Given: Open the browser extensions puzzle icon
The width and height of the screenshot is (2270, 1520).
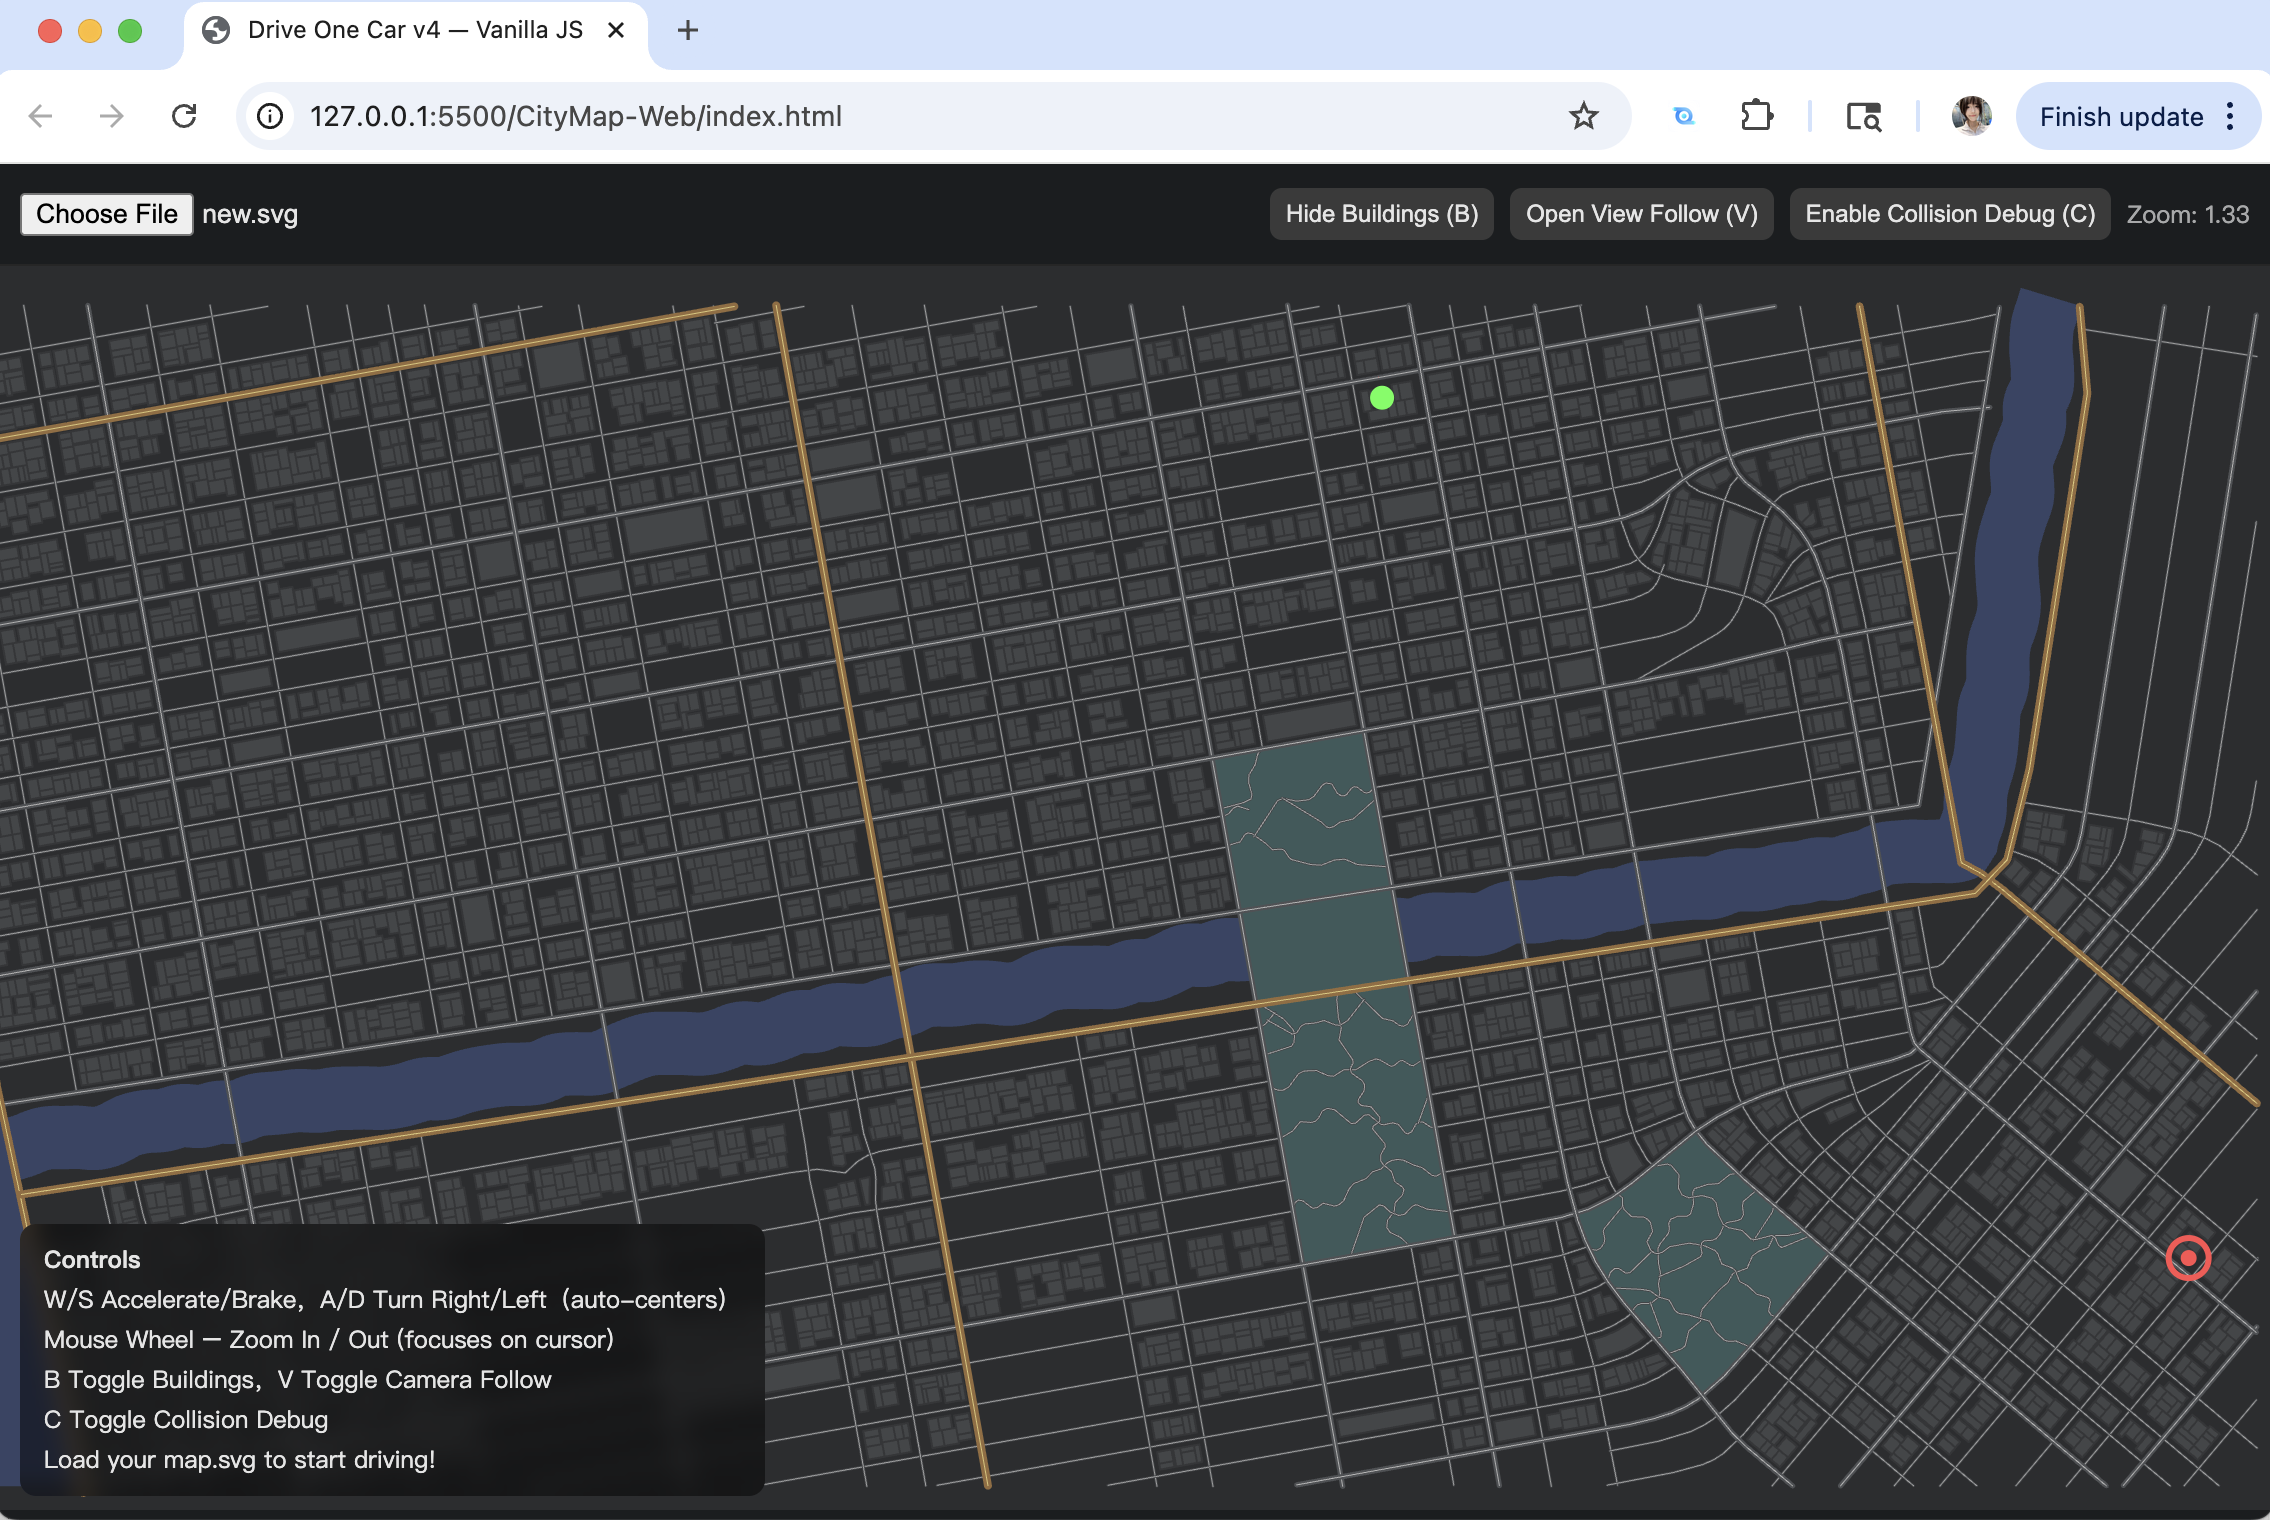Looking at the screenshot, I should coord(1756,116).
